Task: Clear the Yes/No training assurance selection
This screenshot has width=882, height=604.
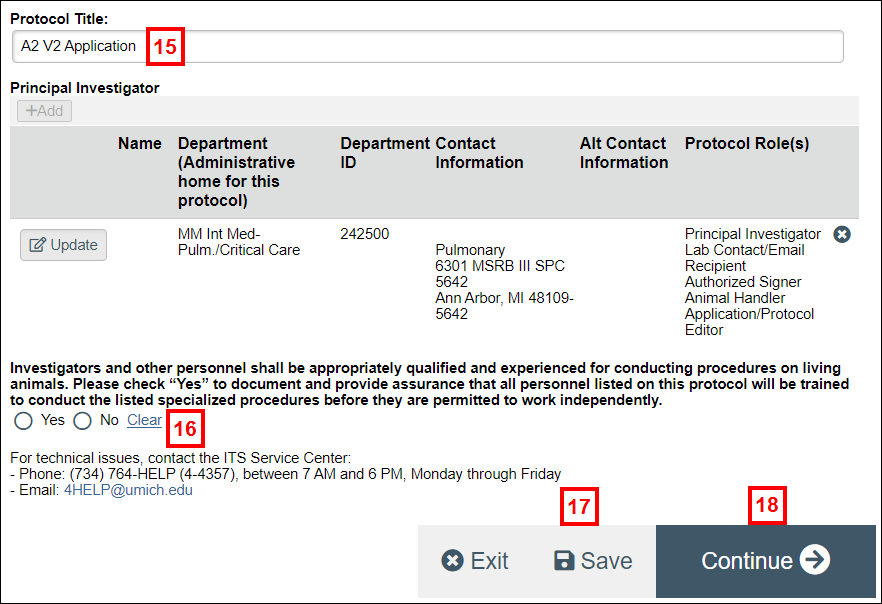Action: (x=144, y=421)
